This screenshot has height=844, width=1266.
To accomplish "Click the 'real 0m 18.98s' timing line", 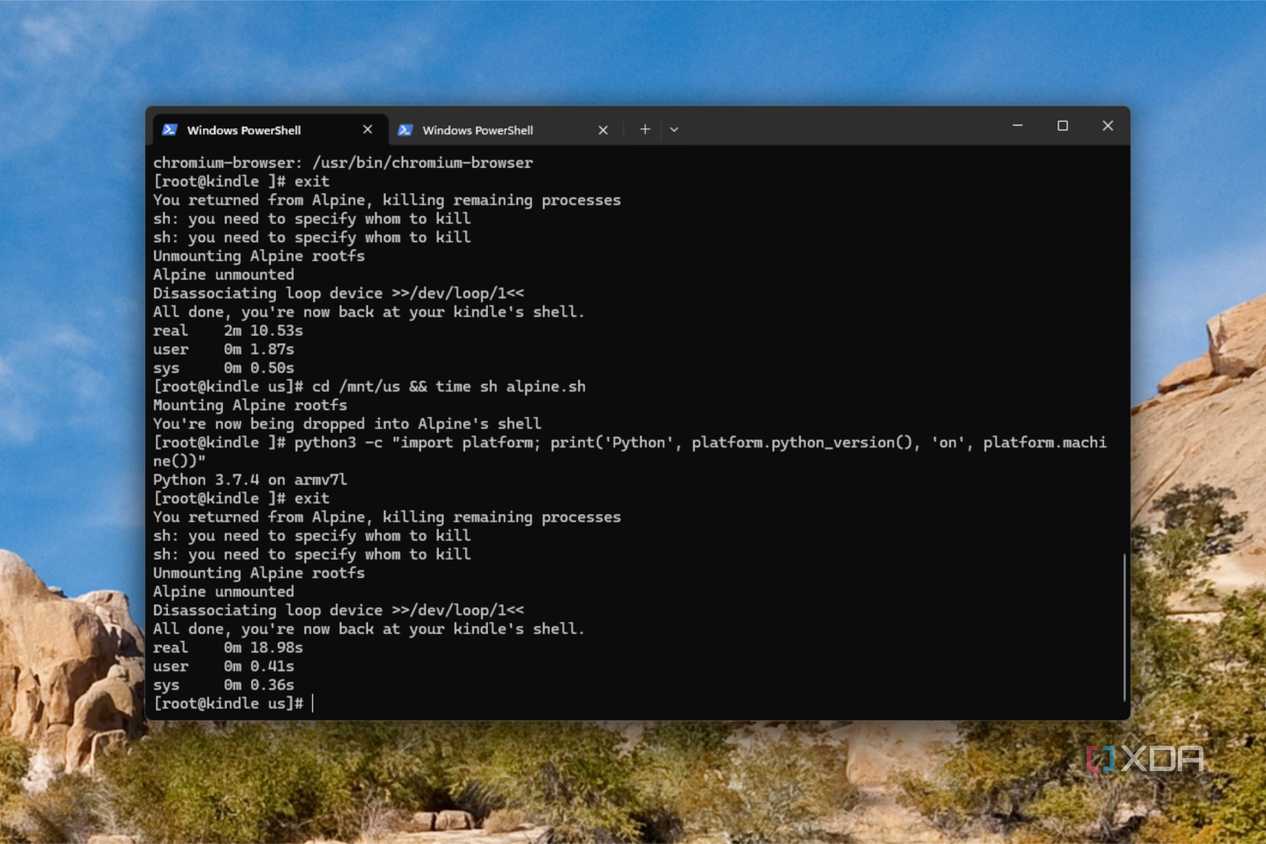I will [x=228, y=648].
